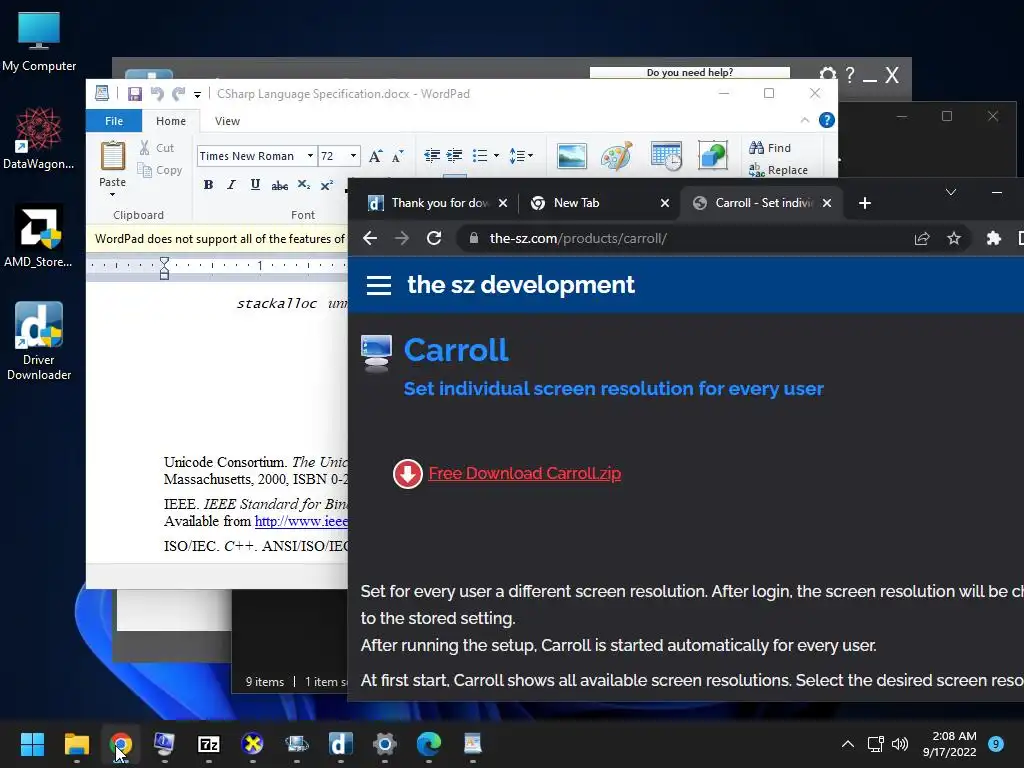Open the WordPad Help icon
1024x768 pixels.
click(x=827, y=120)
